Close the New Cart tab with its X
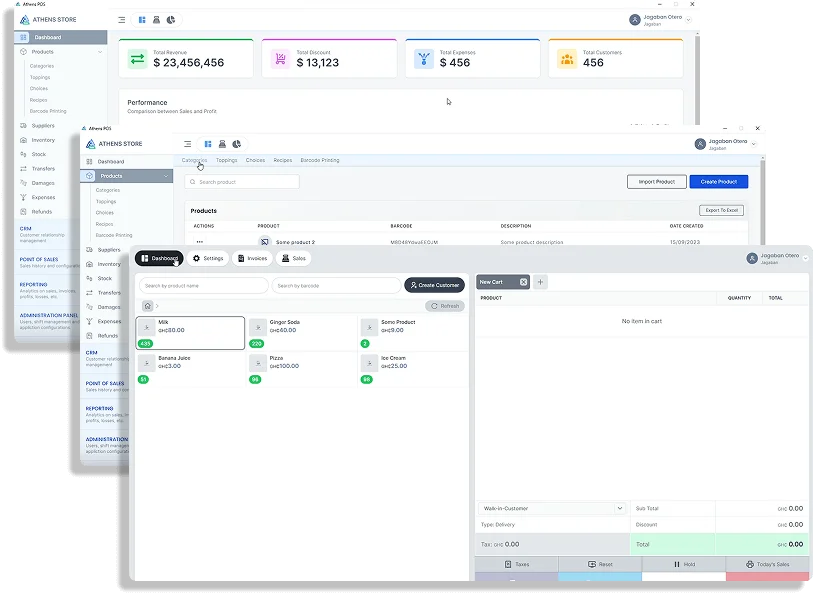The image size is (813, 594). 523,282
